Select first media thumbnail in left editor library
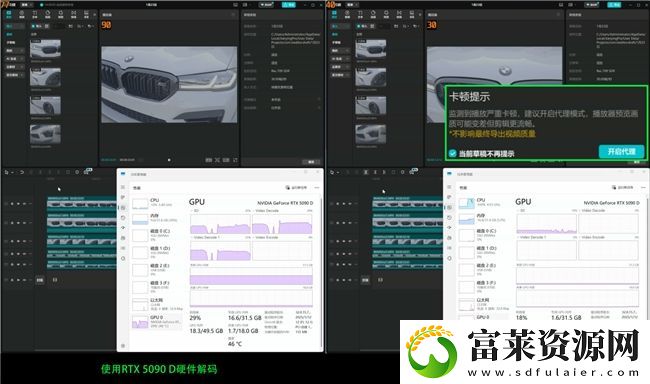Screen dimensions: 650x384 45,49
